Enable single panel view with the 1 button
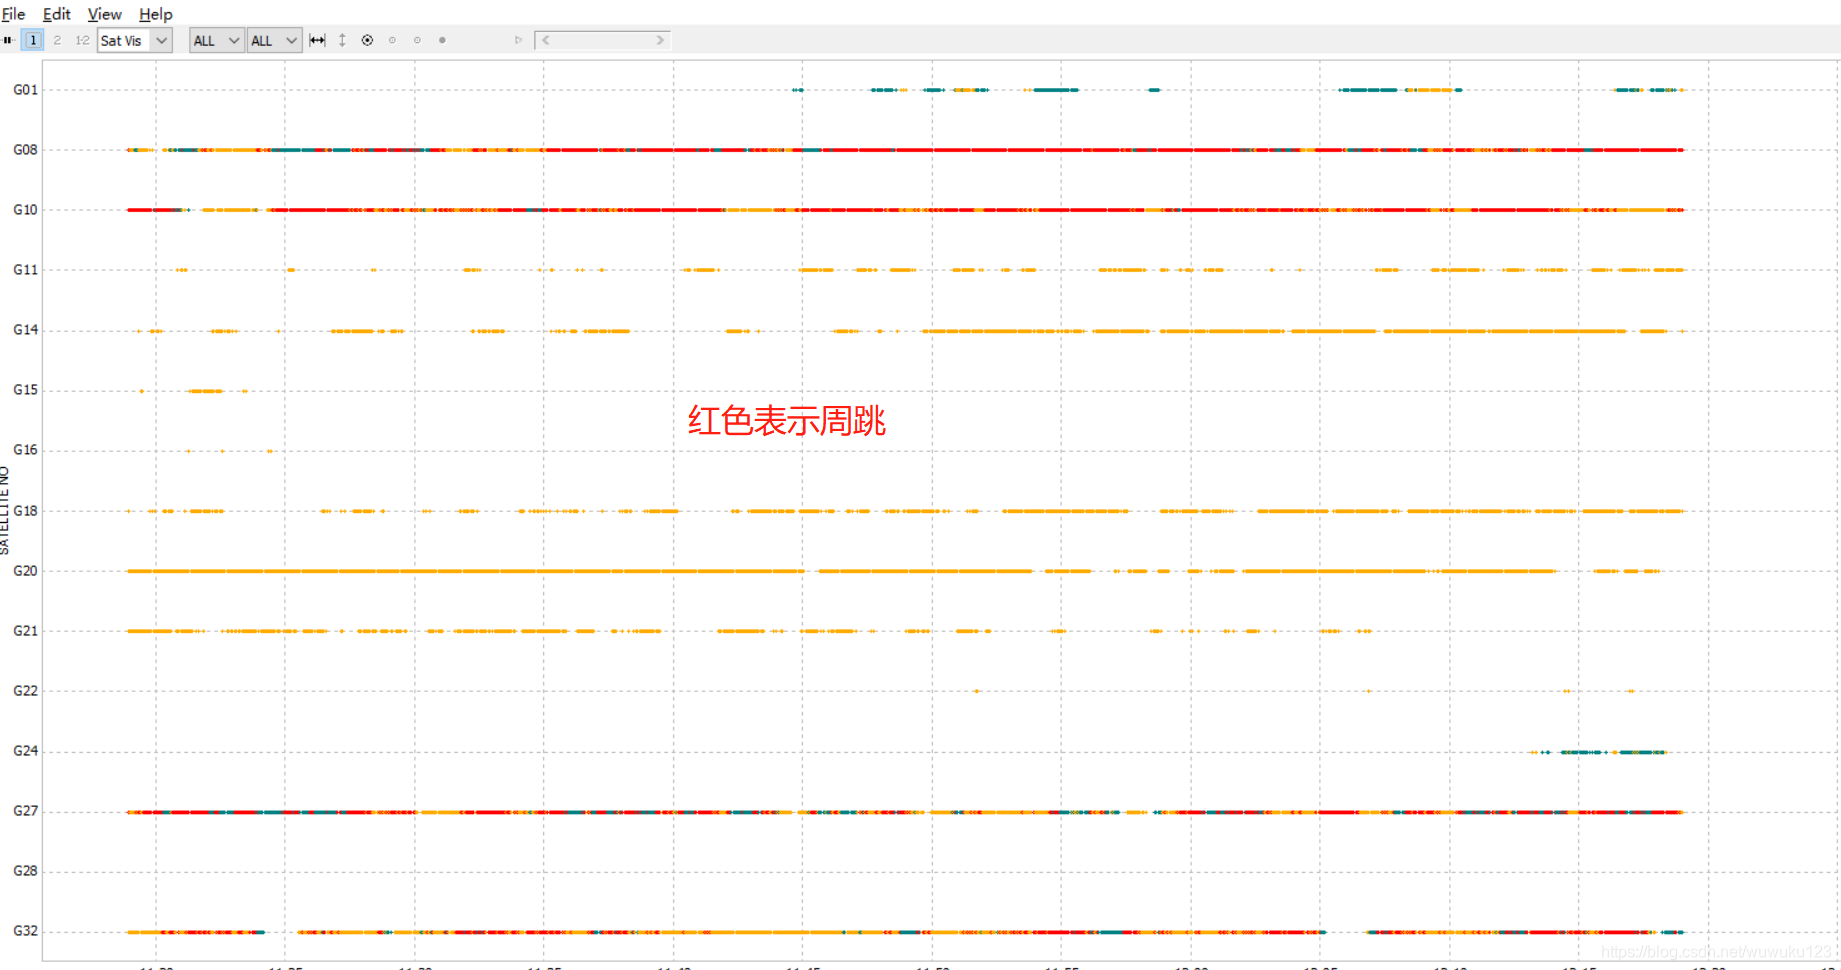 [x=33, y=40]
